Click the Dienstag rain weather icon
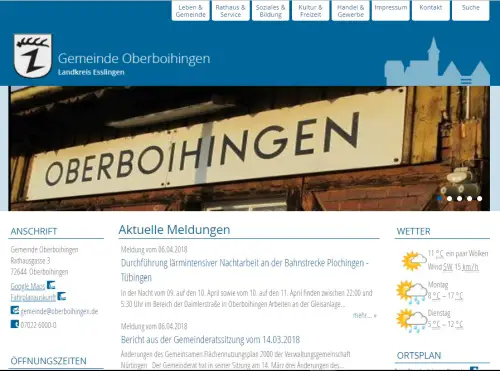The width and height of the screenshot is (500, 371). (411, 321)
